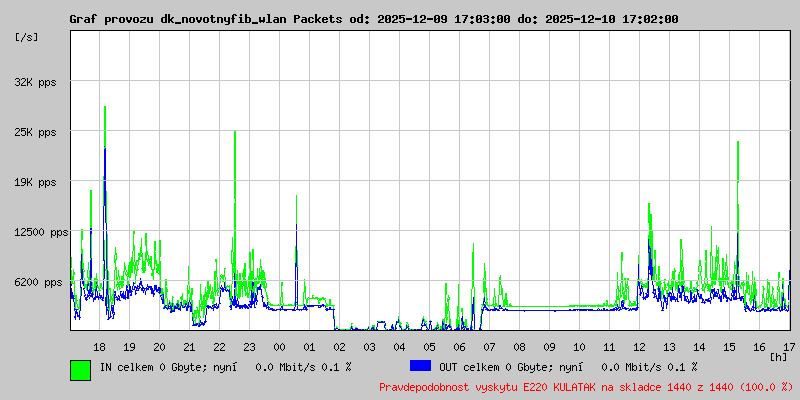This screenshot has height=400, width=800.
Task: Click the graph title 'Graf provozu dk_novotnyfib_wlan Packets'
Action: point(206,19)
